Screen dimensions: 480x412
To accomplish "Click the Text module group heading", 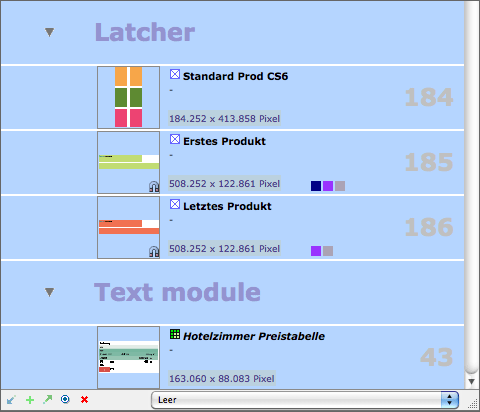I will point(177,292).
